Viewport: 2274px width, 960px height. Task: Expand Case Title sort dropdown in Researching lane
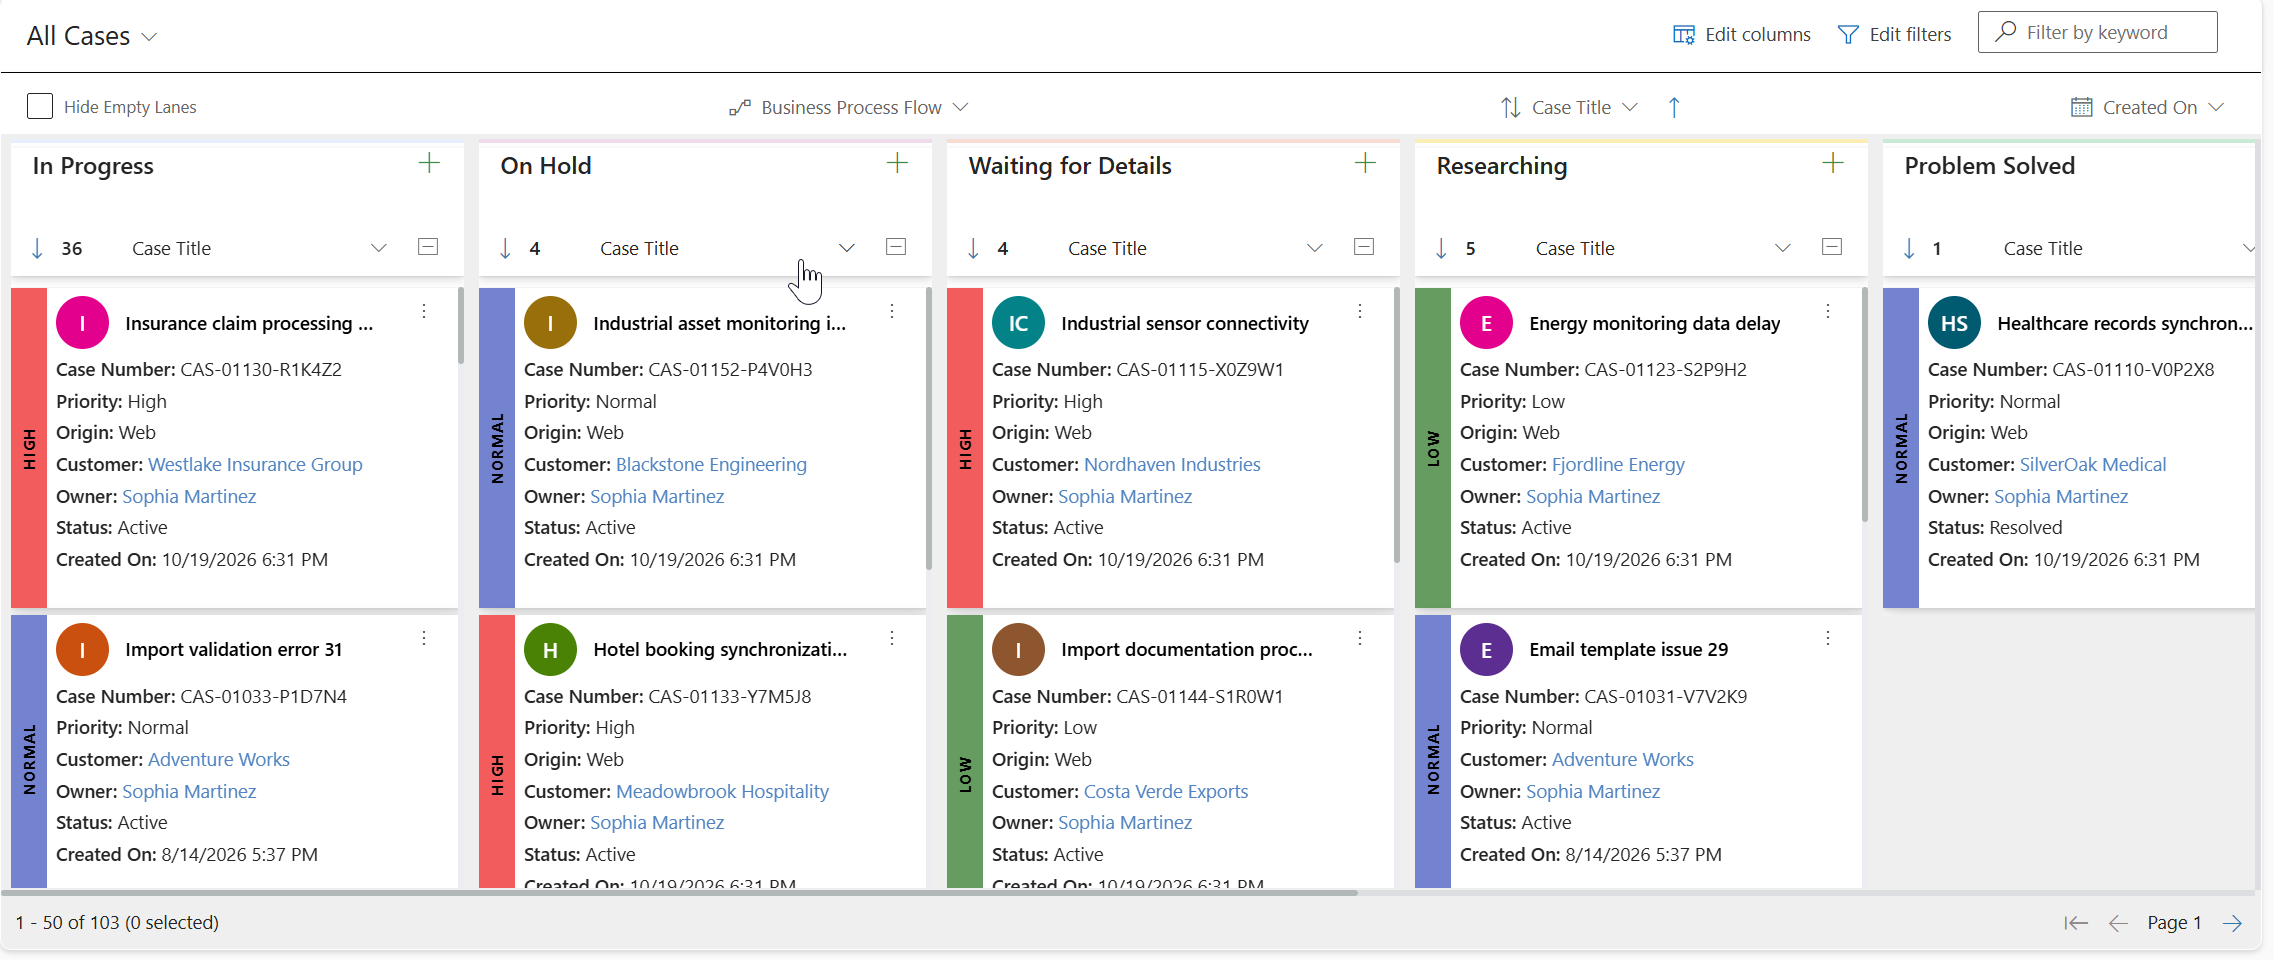[1783, 248]
